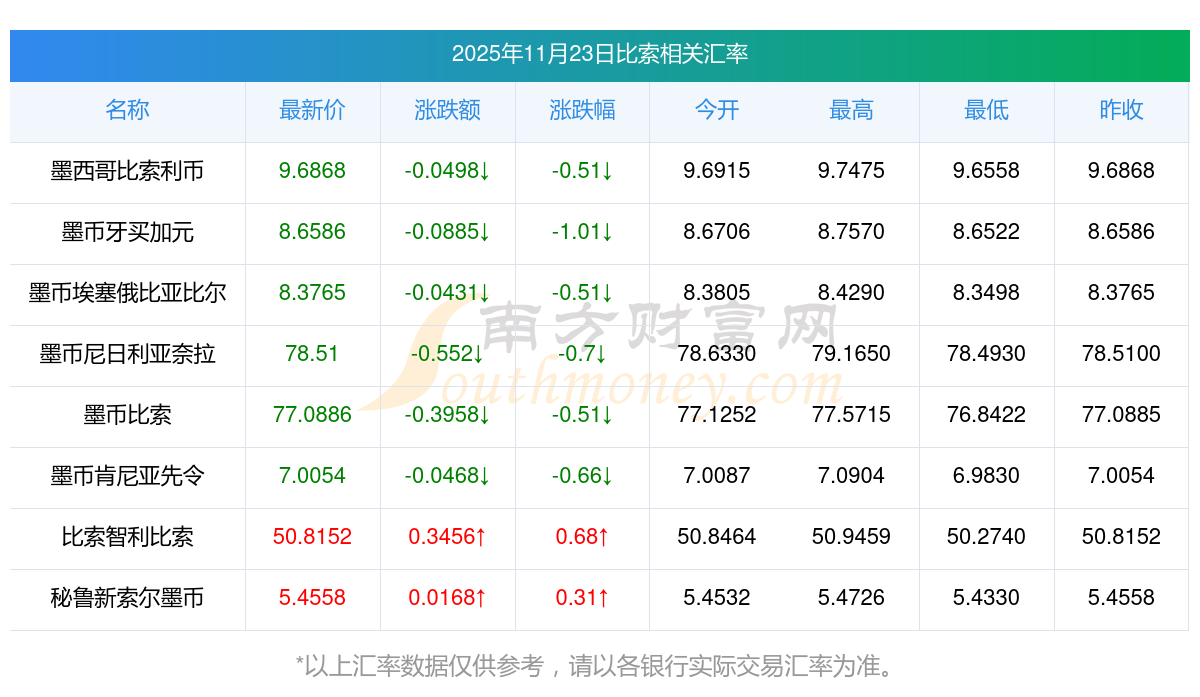Image resolution: width=1200 pixels, height=697 pixels.
Task: Click change percent -0.7↓
Action: 583,354
